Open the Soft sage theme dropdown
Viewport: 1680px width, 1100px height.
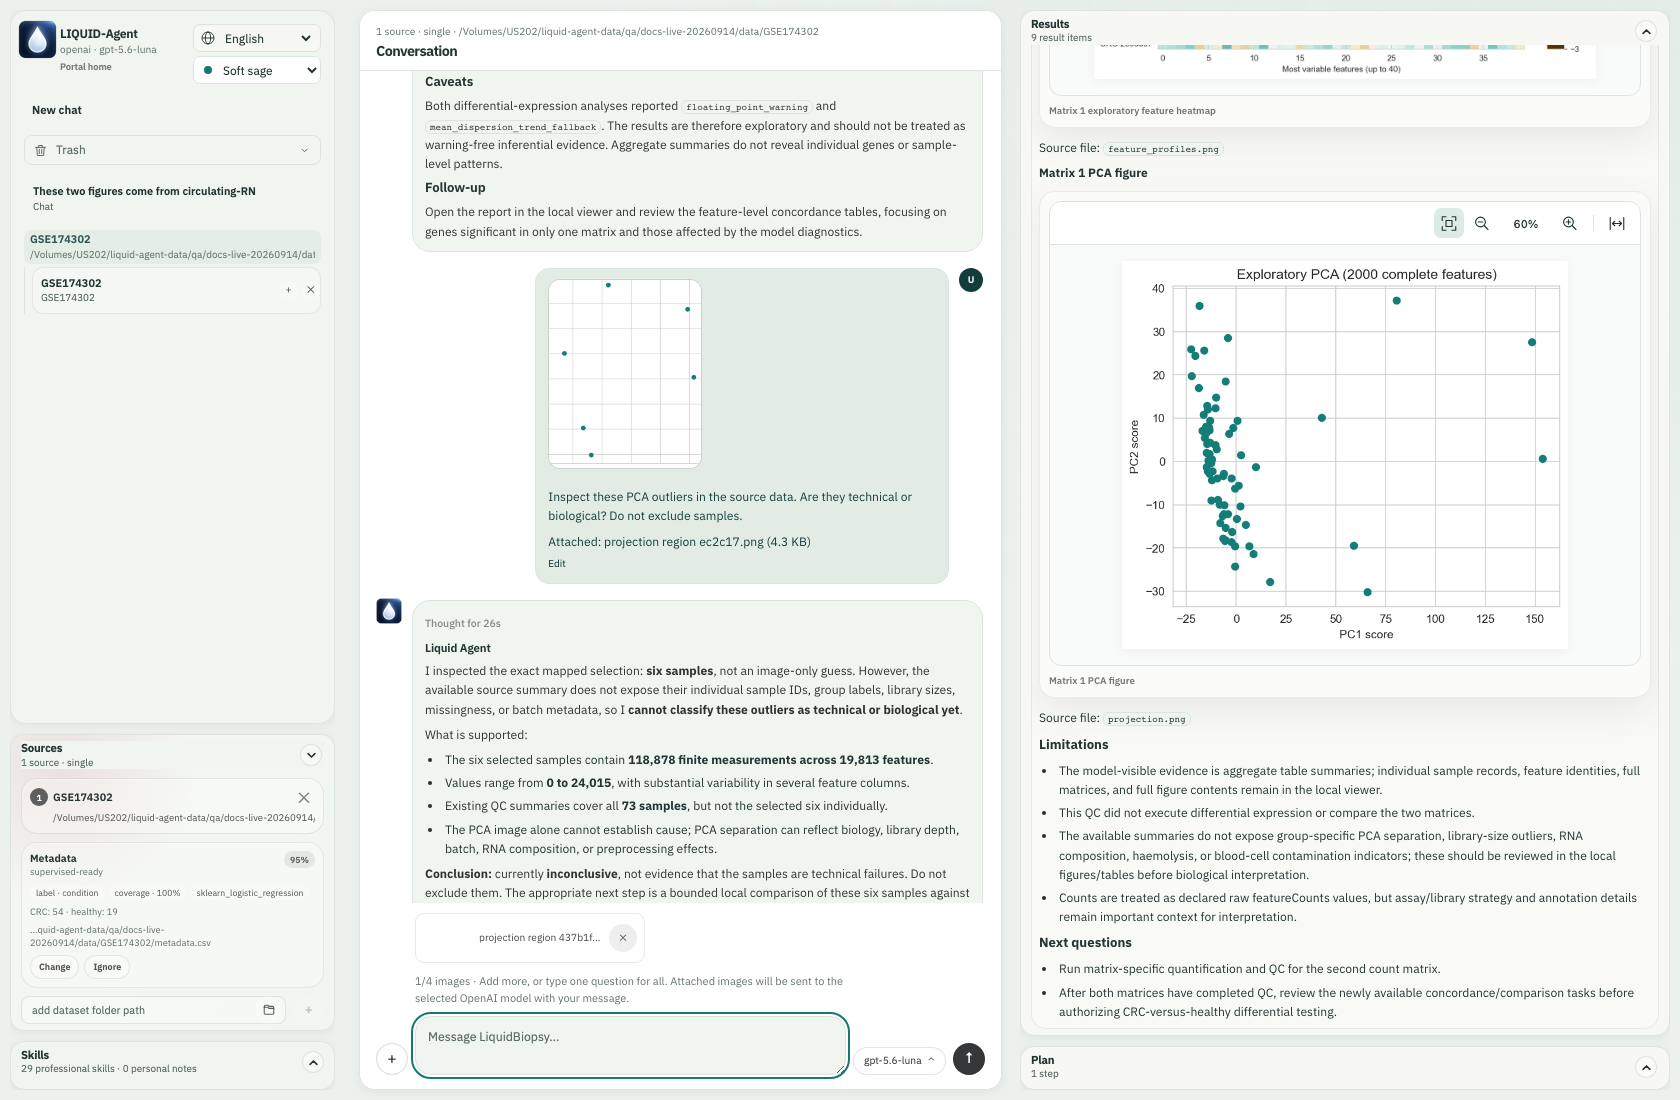257,71
